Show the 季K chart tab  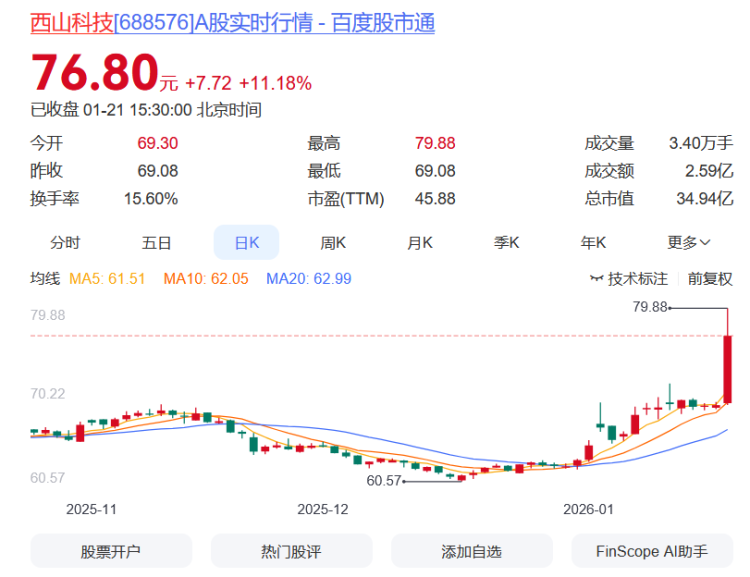[506, 243]
